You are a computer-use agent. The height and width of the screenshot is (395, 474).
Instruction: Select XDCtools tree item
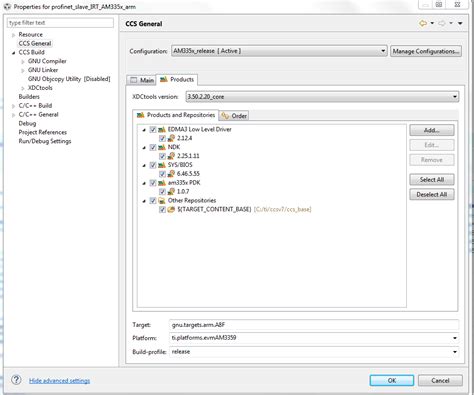coord(40,88)
